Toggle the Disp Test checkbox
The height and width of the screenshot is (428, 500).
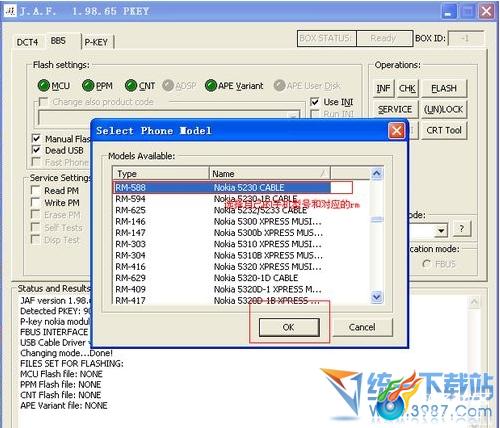[35, 239]
